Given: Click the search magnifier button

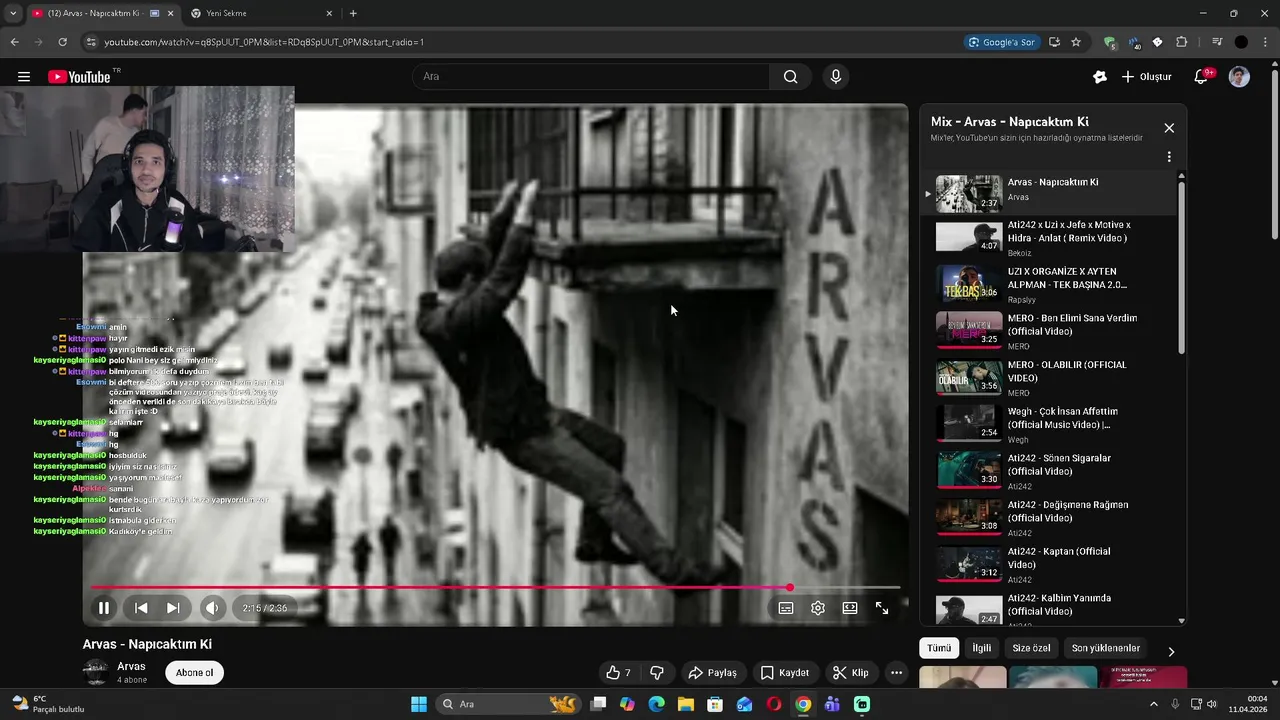Looking at the screenshot, I should [x=790, y=77].
